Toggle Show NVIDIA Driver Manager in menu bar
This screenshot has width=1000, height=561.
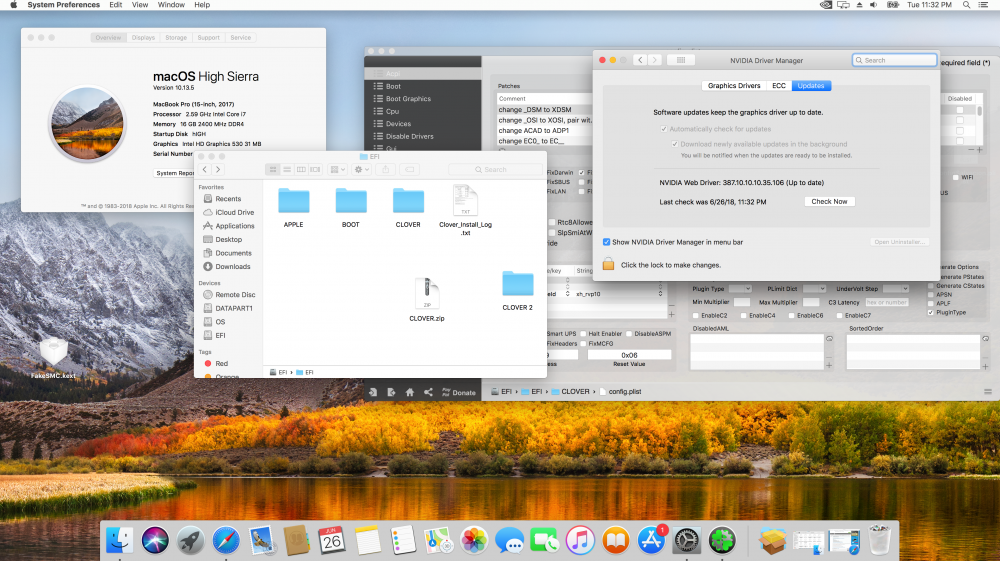[607, 242]
